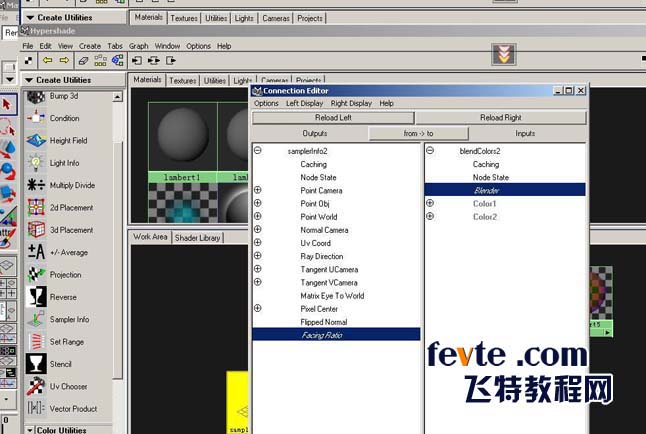Create a Light Info utility node

click(64, 163)
